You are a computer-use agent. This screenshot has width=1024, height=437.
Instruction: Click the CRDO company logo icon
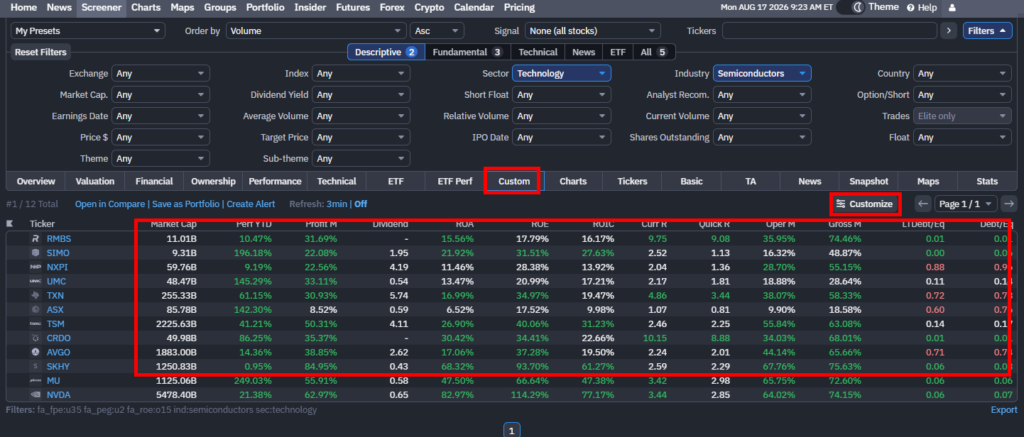pyautogui.click(x=36, y=338)
